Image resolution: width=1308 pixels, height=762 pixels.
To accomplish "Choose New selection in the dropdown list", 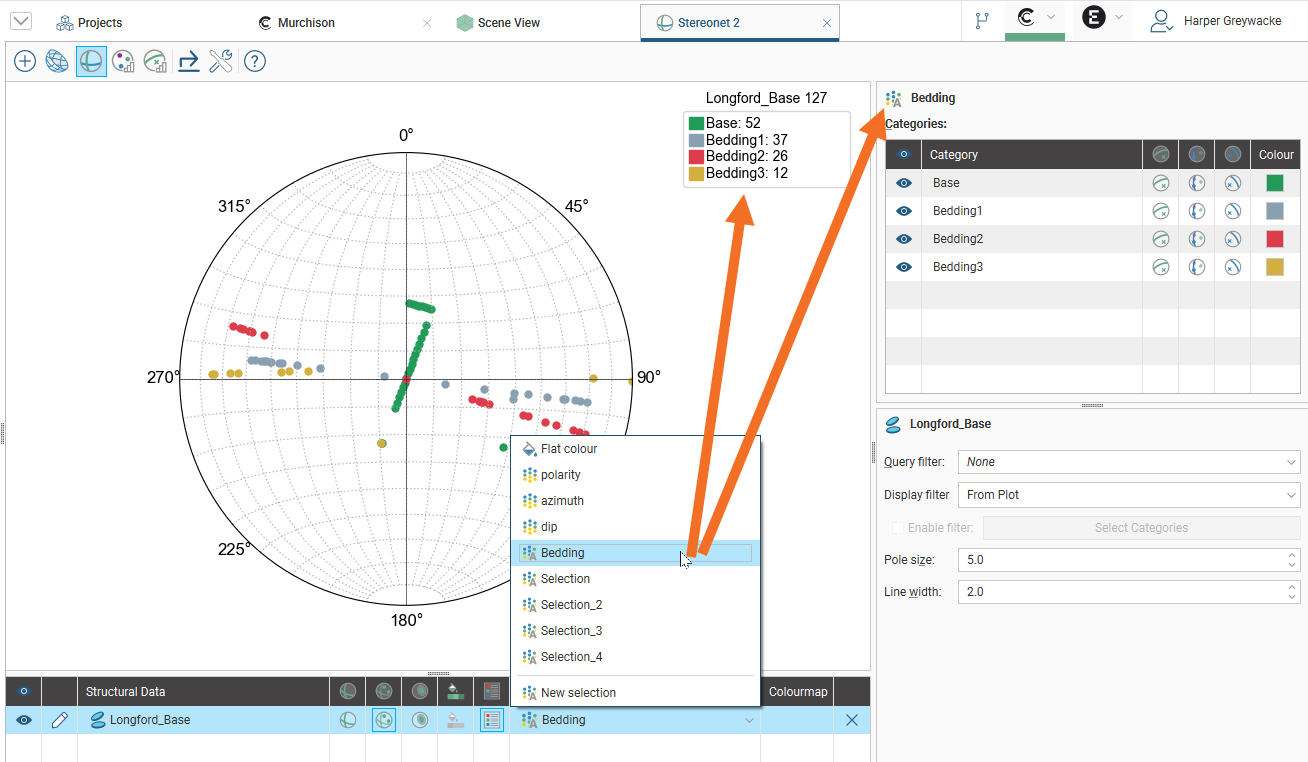I will point(578,693).
